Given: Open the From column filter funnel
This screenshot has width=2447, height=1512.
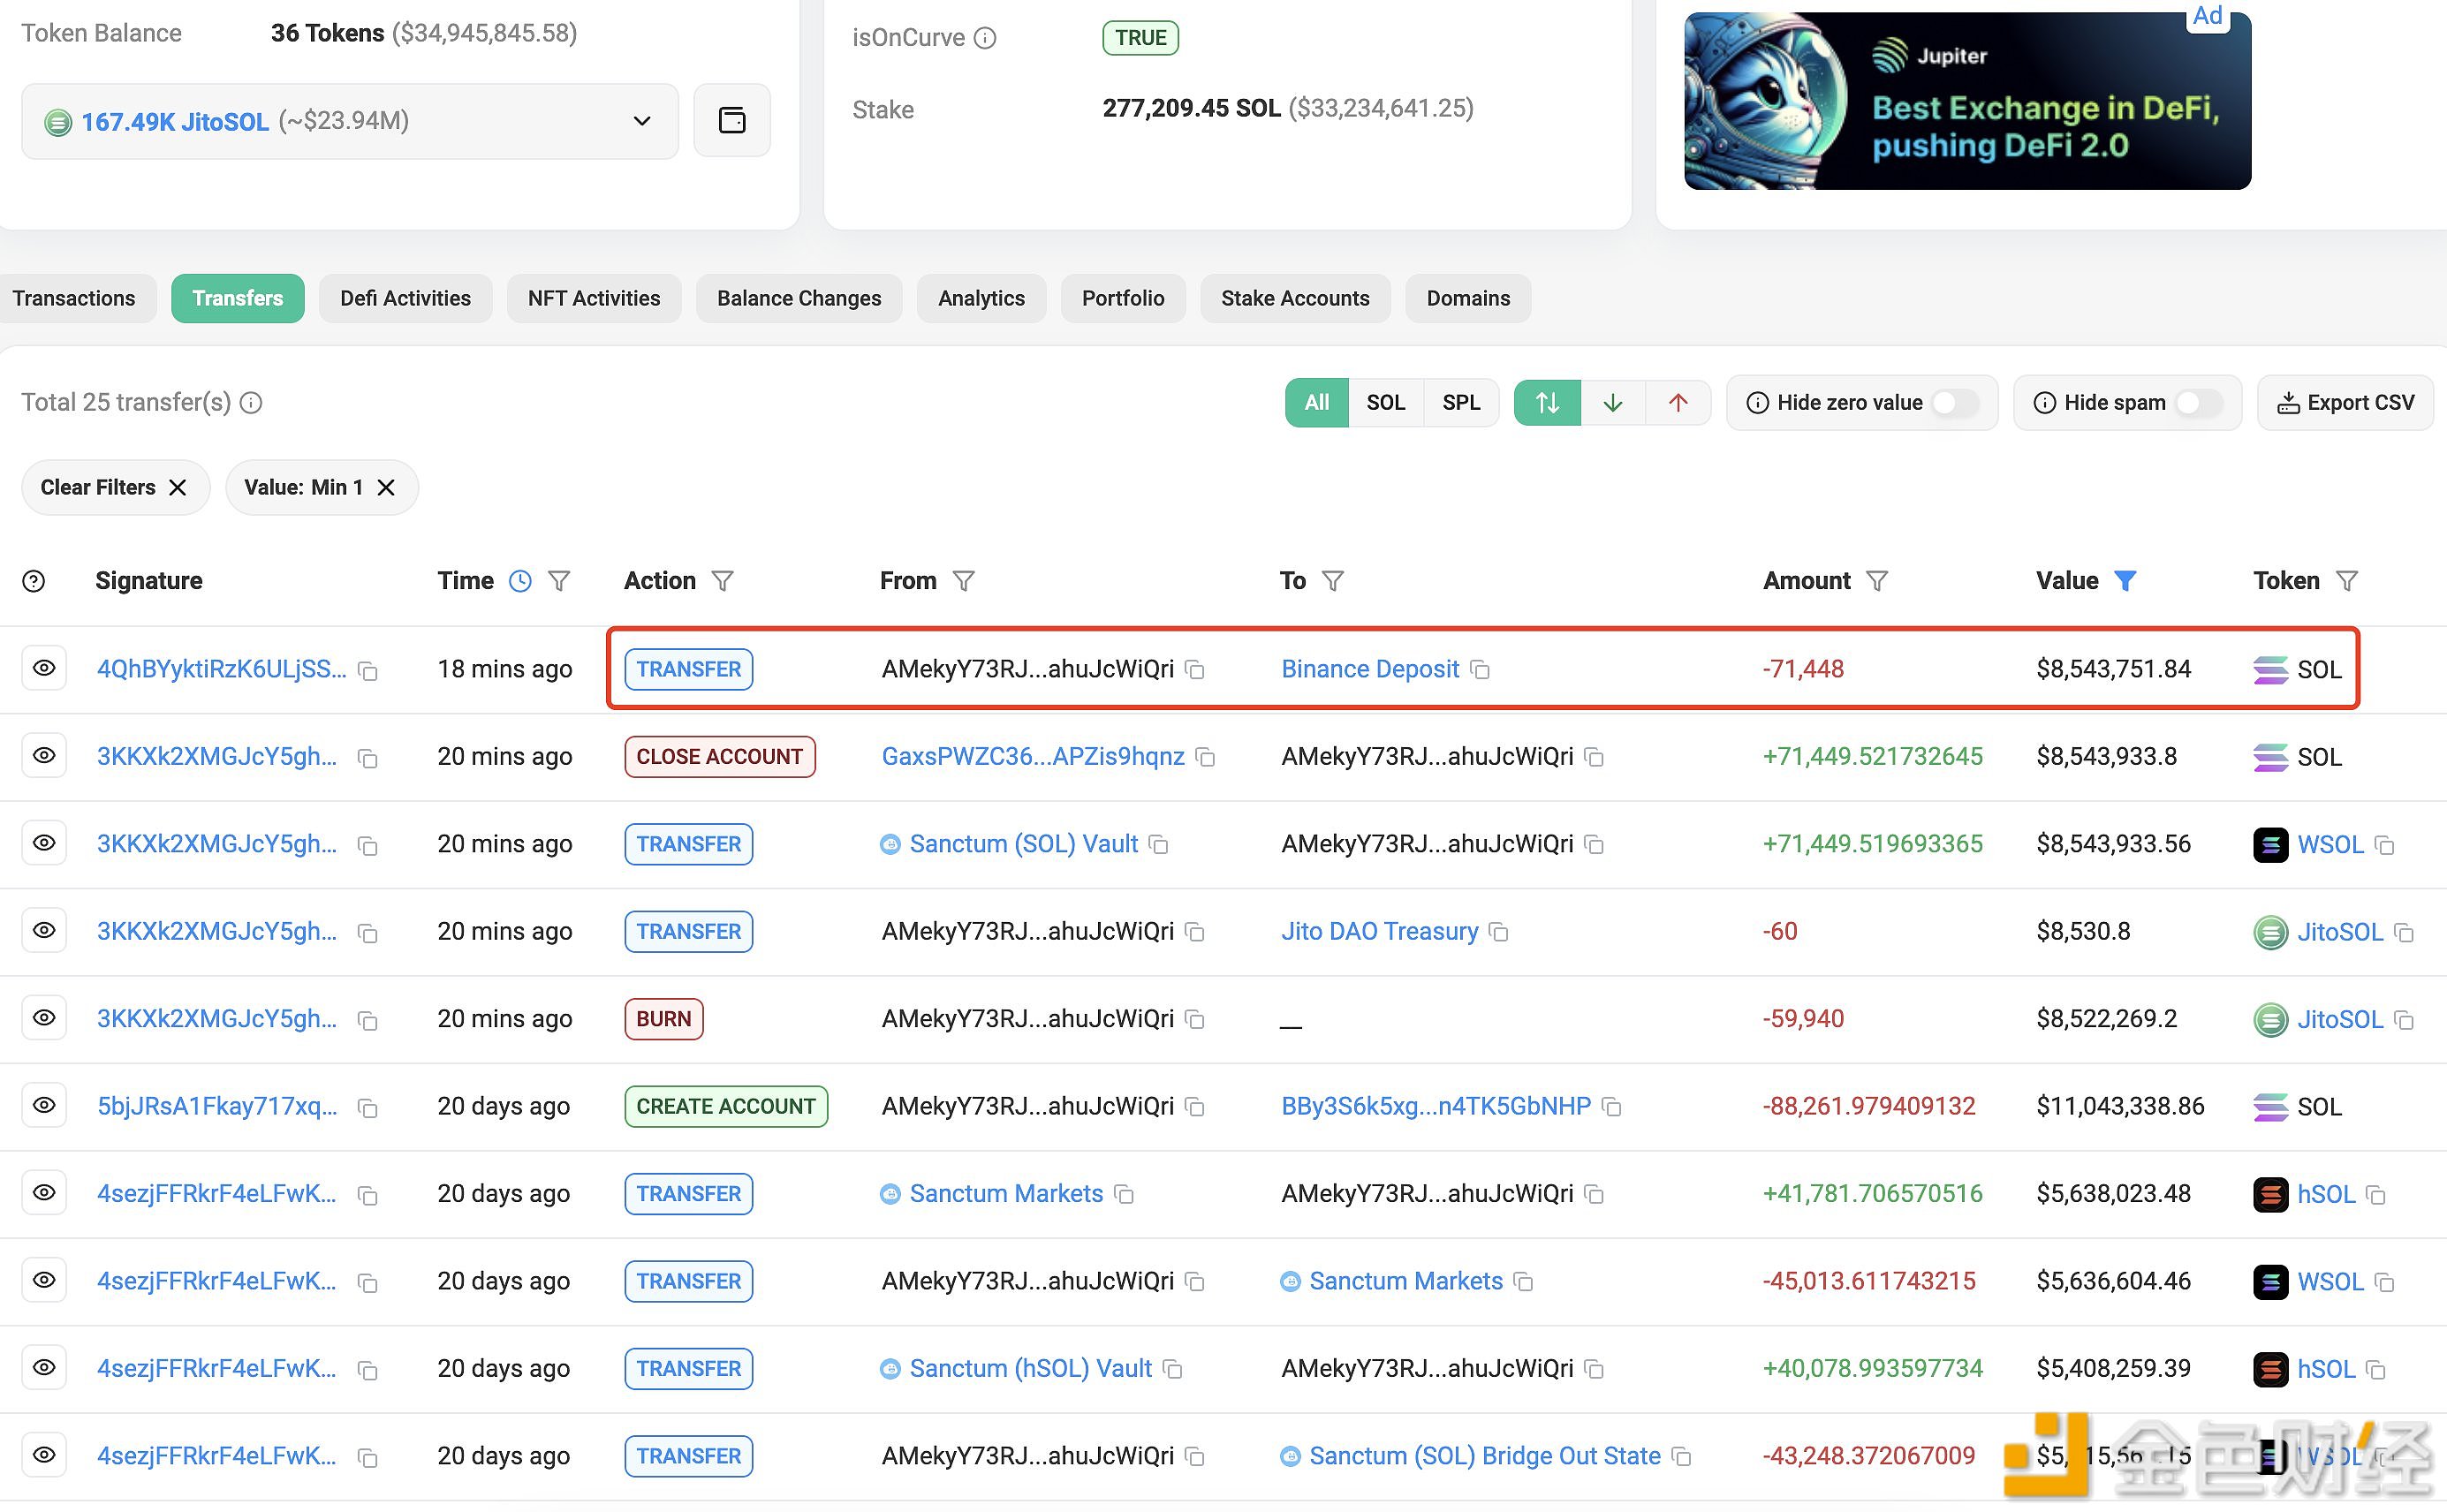Looking at the screenshot, I should tap(963, 581).
